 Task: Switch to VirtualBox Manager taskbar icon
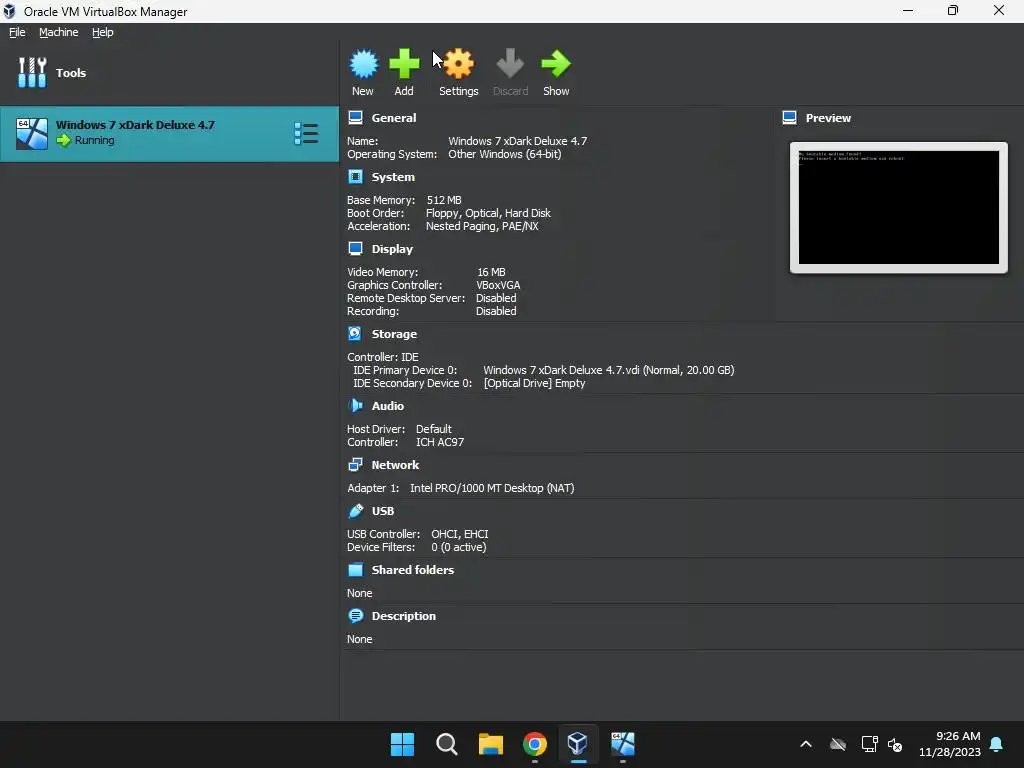pyautogui.click(x=578, y=744)
